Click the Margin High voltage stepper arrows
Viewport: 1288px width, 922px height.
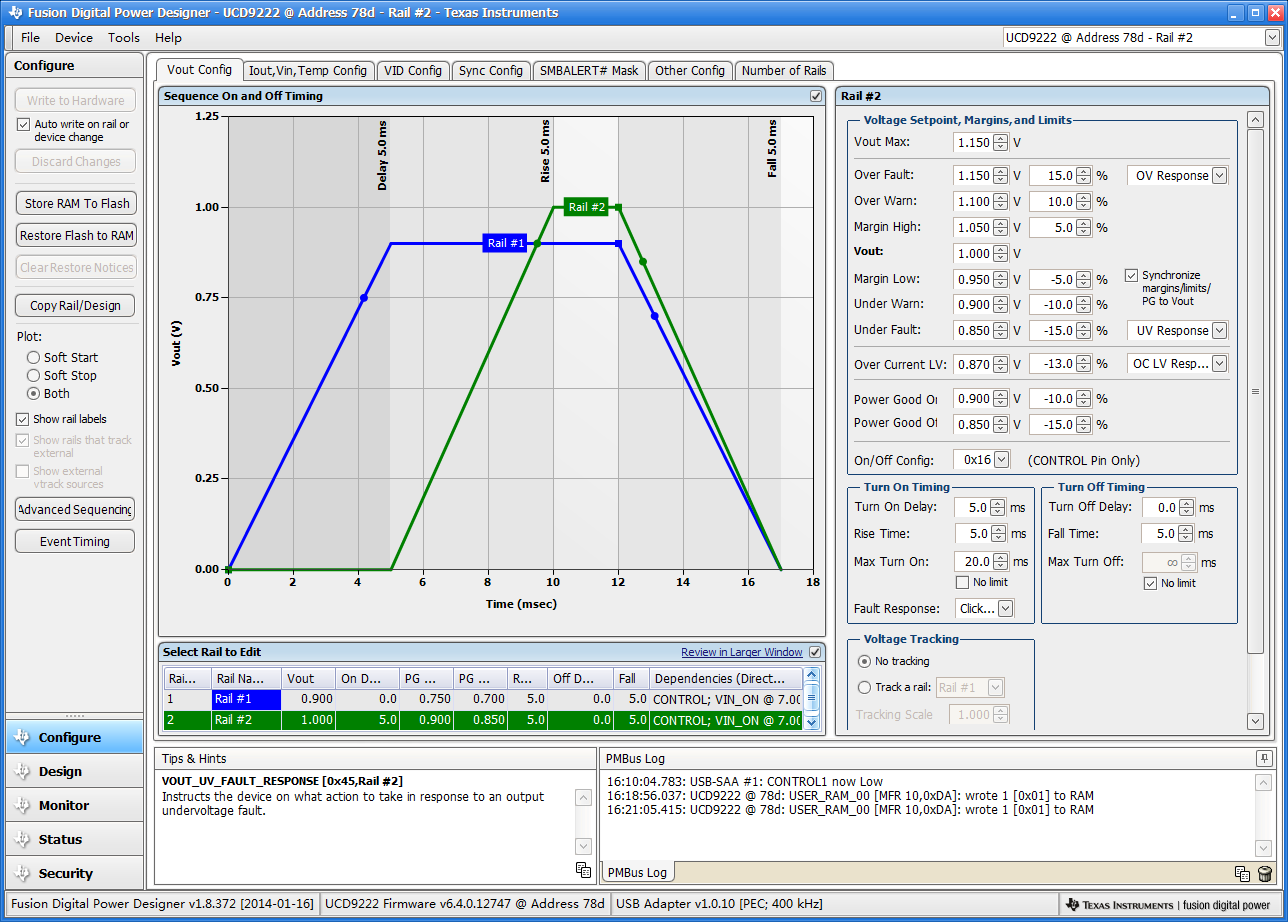pos(1001,228)
